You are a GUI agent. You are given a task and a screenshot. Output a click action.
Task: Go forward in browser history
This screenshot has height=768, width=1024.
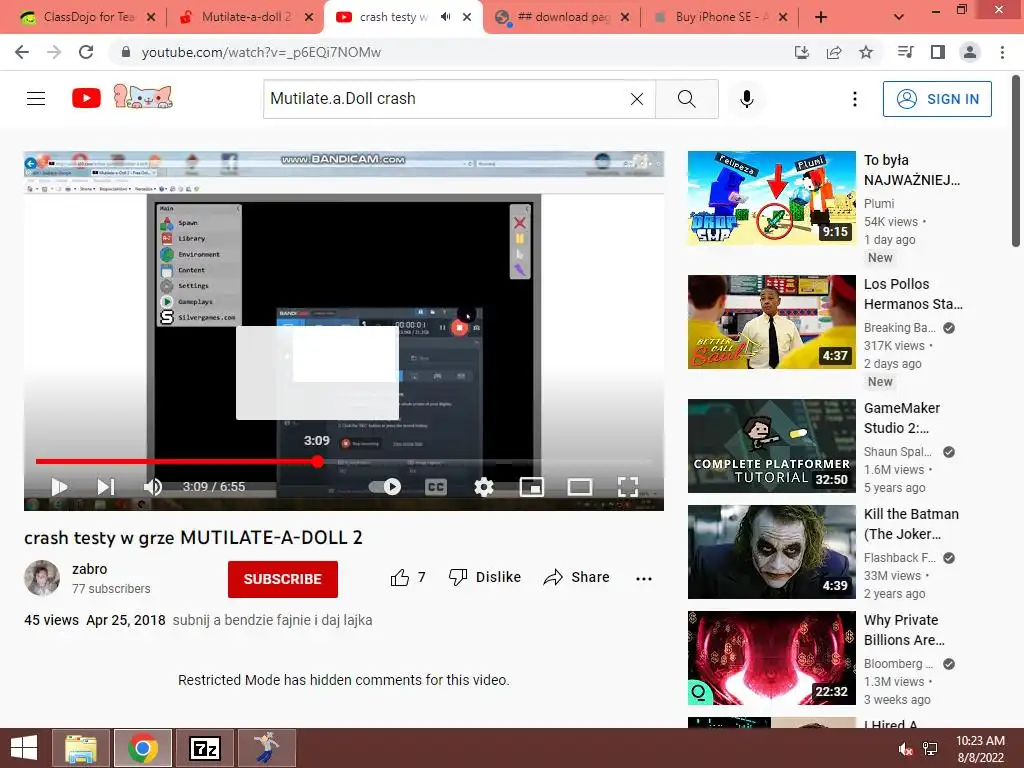pyautogui.click(x=54, y=52)
